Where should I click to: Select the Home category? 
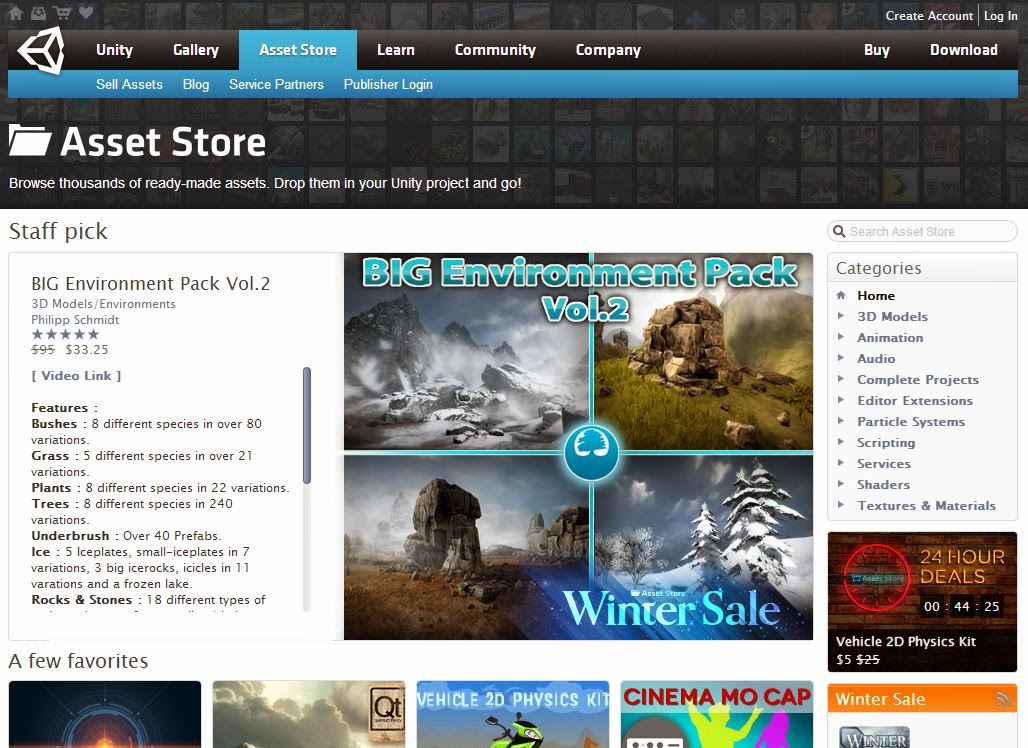876,296
